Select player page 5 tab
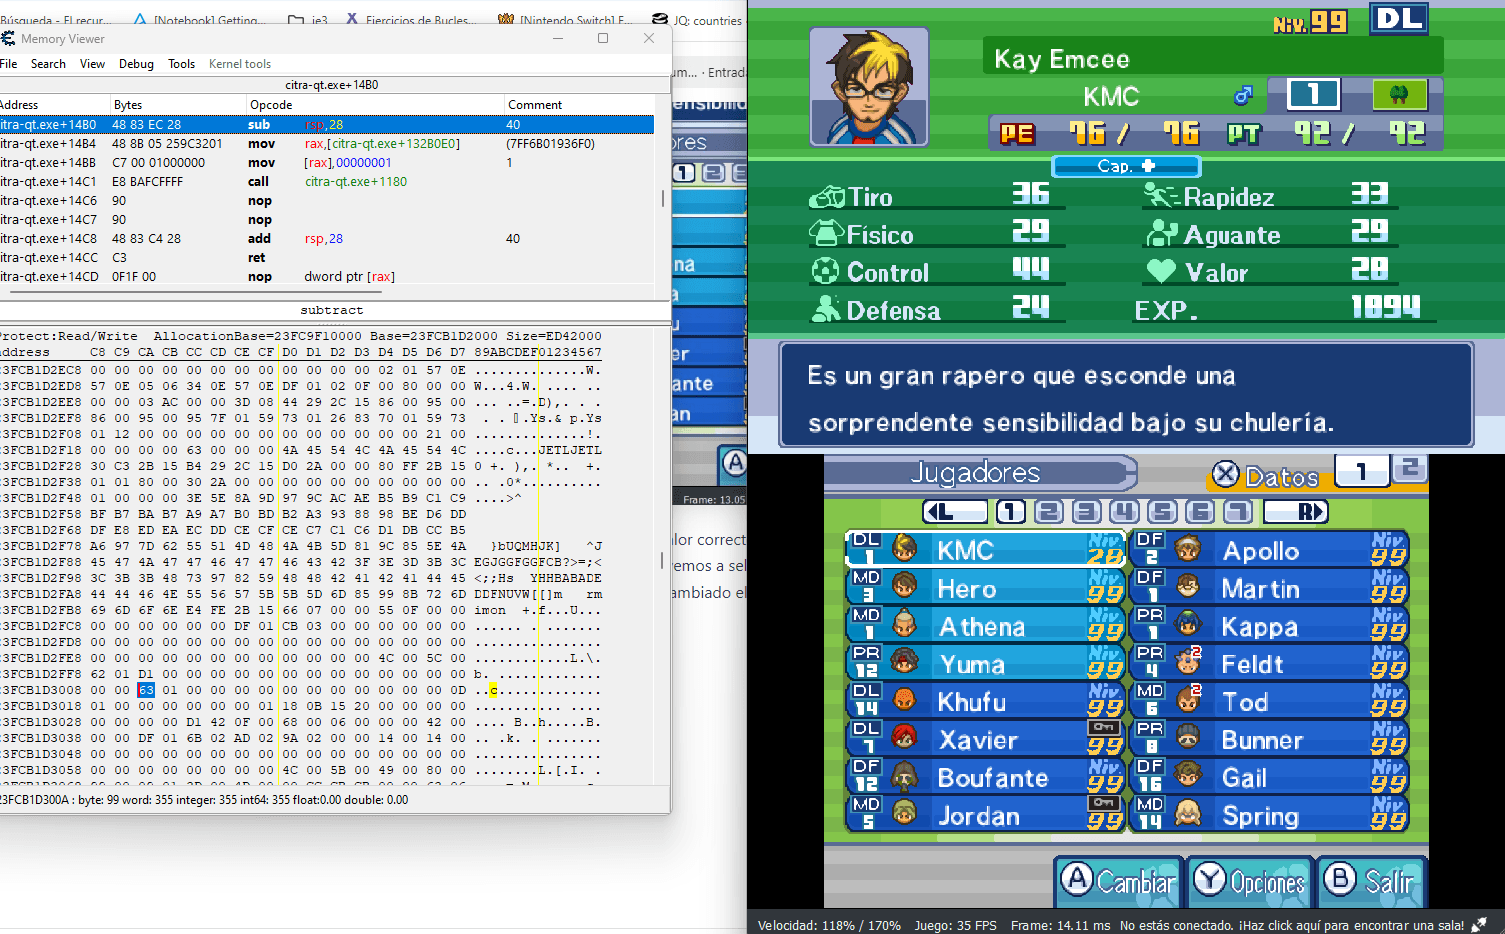This screenshot has height=934, width=1505. pos(1162,512)
